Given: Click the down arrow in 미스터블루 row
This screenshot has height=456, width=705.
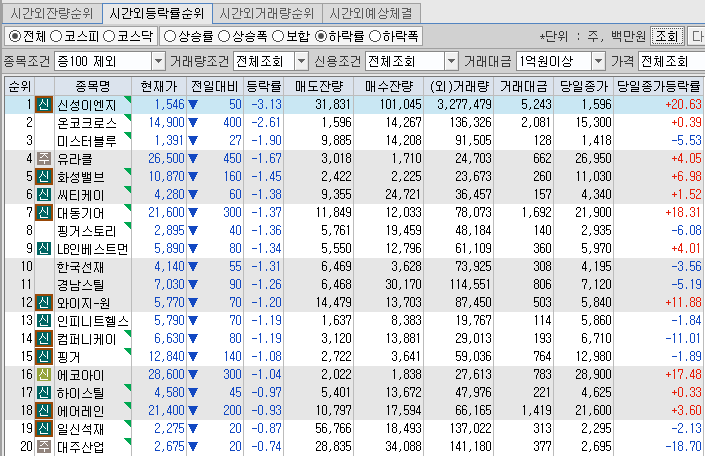Looking at the screenshot, I should tap(193, 140).
